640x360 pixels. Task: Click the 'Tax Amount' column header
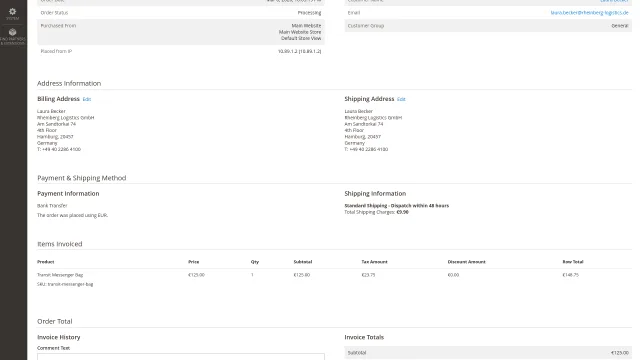pos(374,262)
